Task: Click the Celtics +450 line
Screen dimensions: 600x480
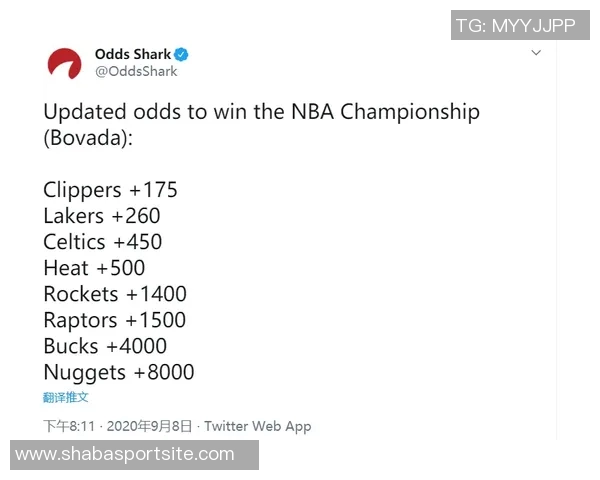Action: click(103, 242)
